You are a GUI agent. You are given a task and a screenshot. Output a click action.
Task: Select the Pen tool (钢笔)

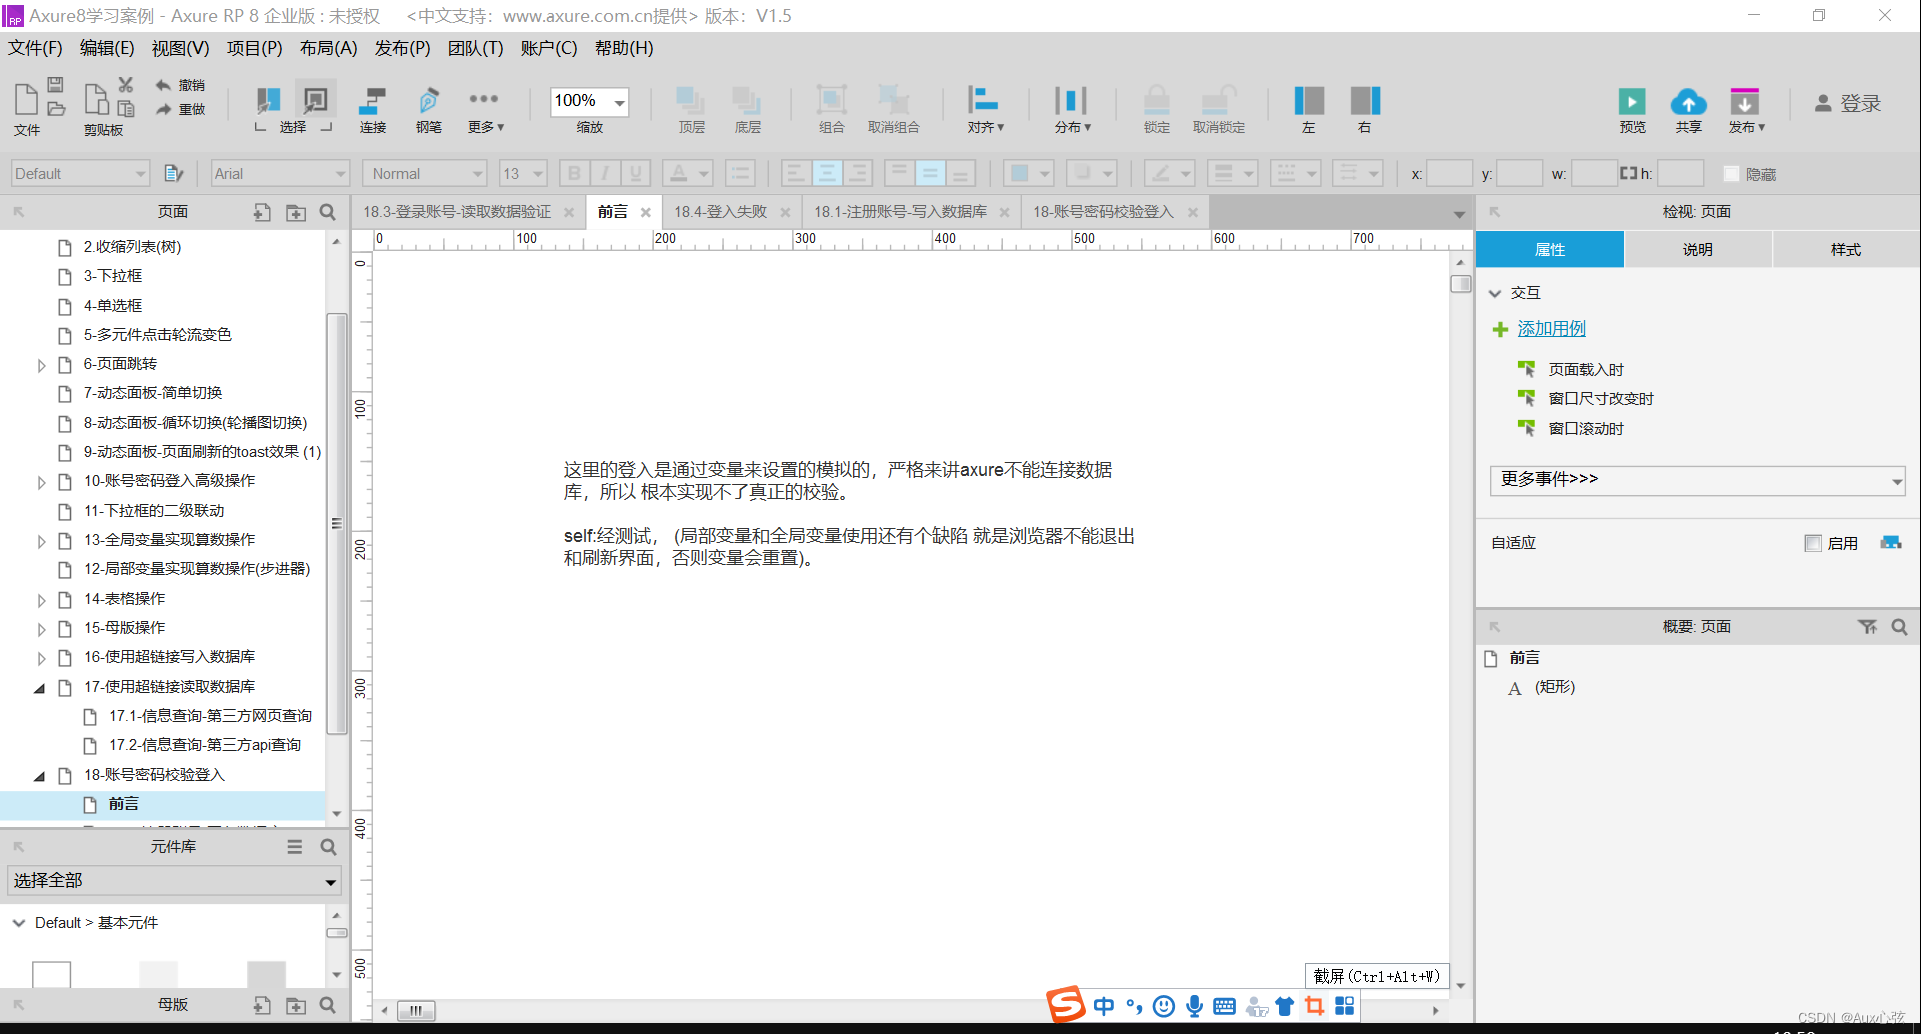(x=428, y=105)
